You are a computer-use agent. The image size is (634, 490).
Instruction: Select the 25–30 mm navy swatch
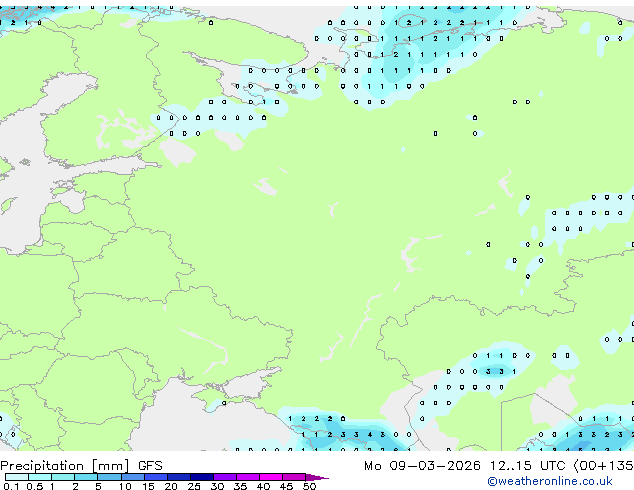coord(202,477)
